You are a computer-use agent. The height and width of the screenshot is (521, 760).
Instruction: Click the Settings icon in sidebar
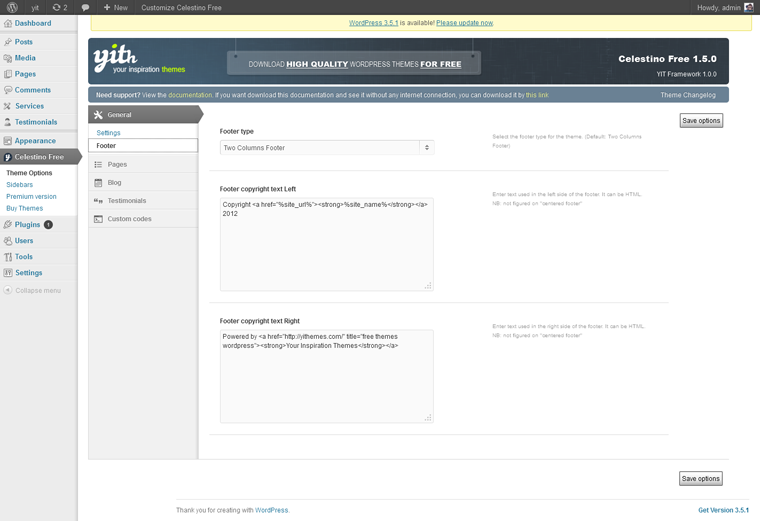point(8,273)
